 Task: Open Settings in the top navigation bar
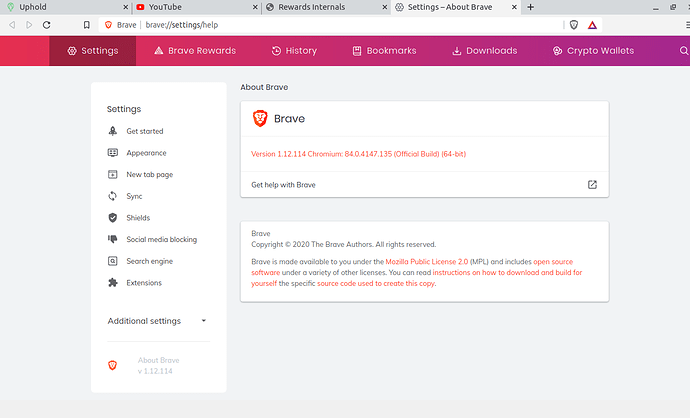pos(93,51)
